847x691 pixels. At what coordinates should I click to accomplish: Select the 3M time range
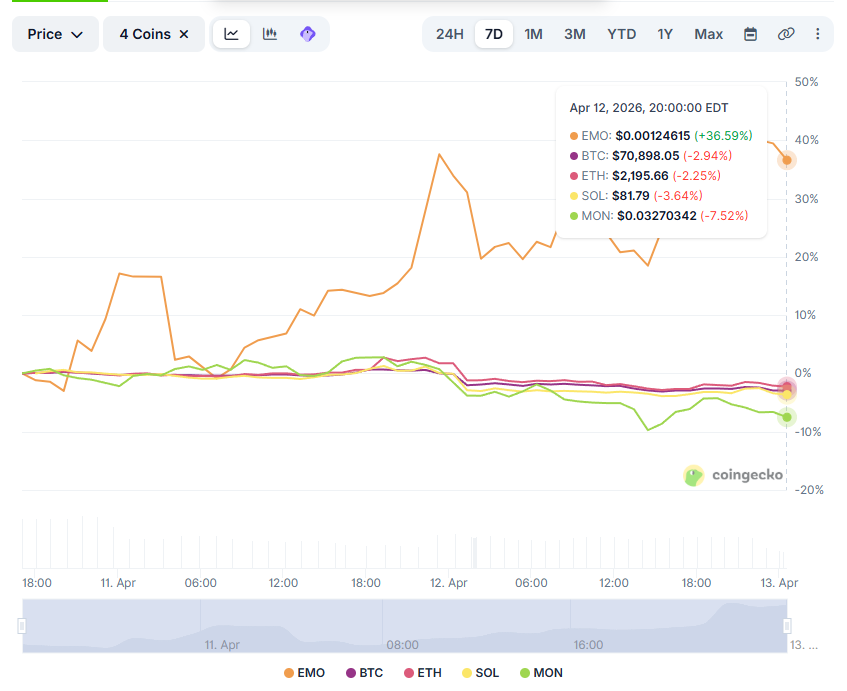[x=575, y=34]
